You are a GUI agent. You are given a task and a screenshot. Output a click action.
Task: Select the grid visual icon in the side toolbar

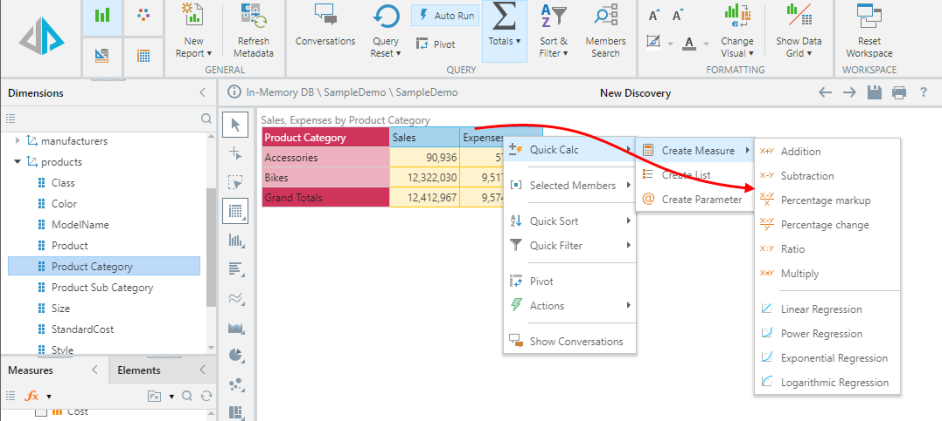235,211
